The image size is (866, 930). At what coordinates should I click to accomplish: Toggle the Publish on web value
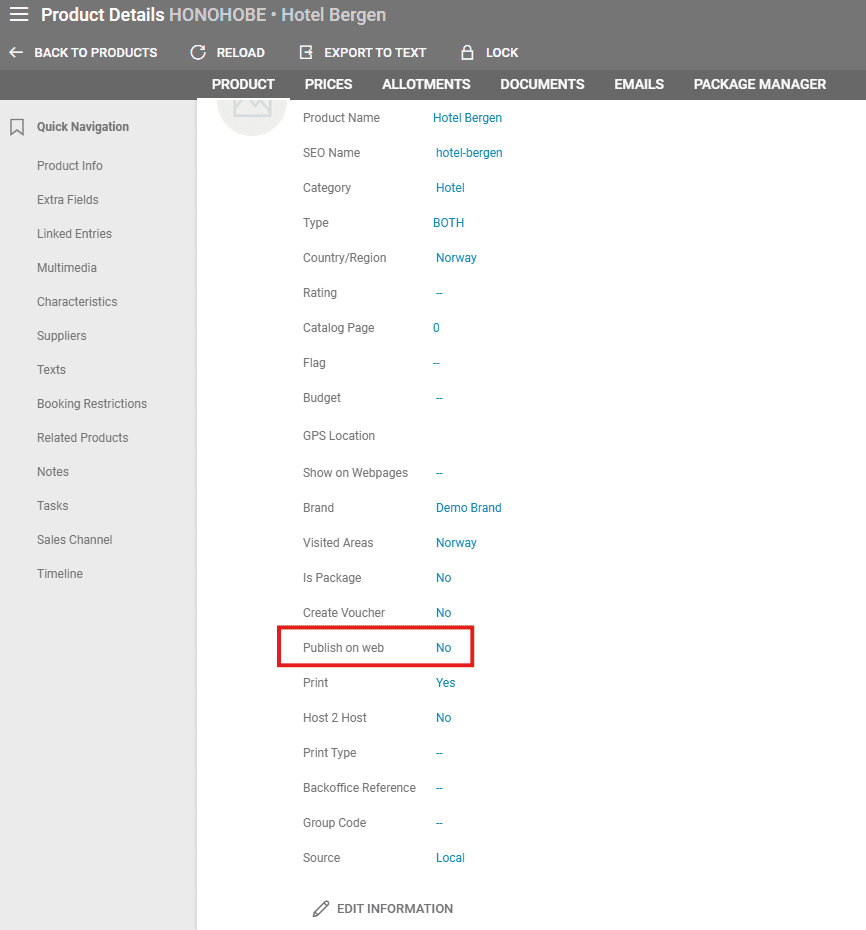tap(443, 648)
